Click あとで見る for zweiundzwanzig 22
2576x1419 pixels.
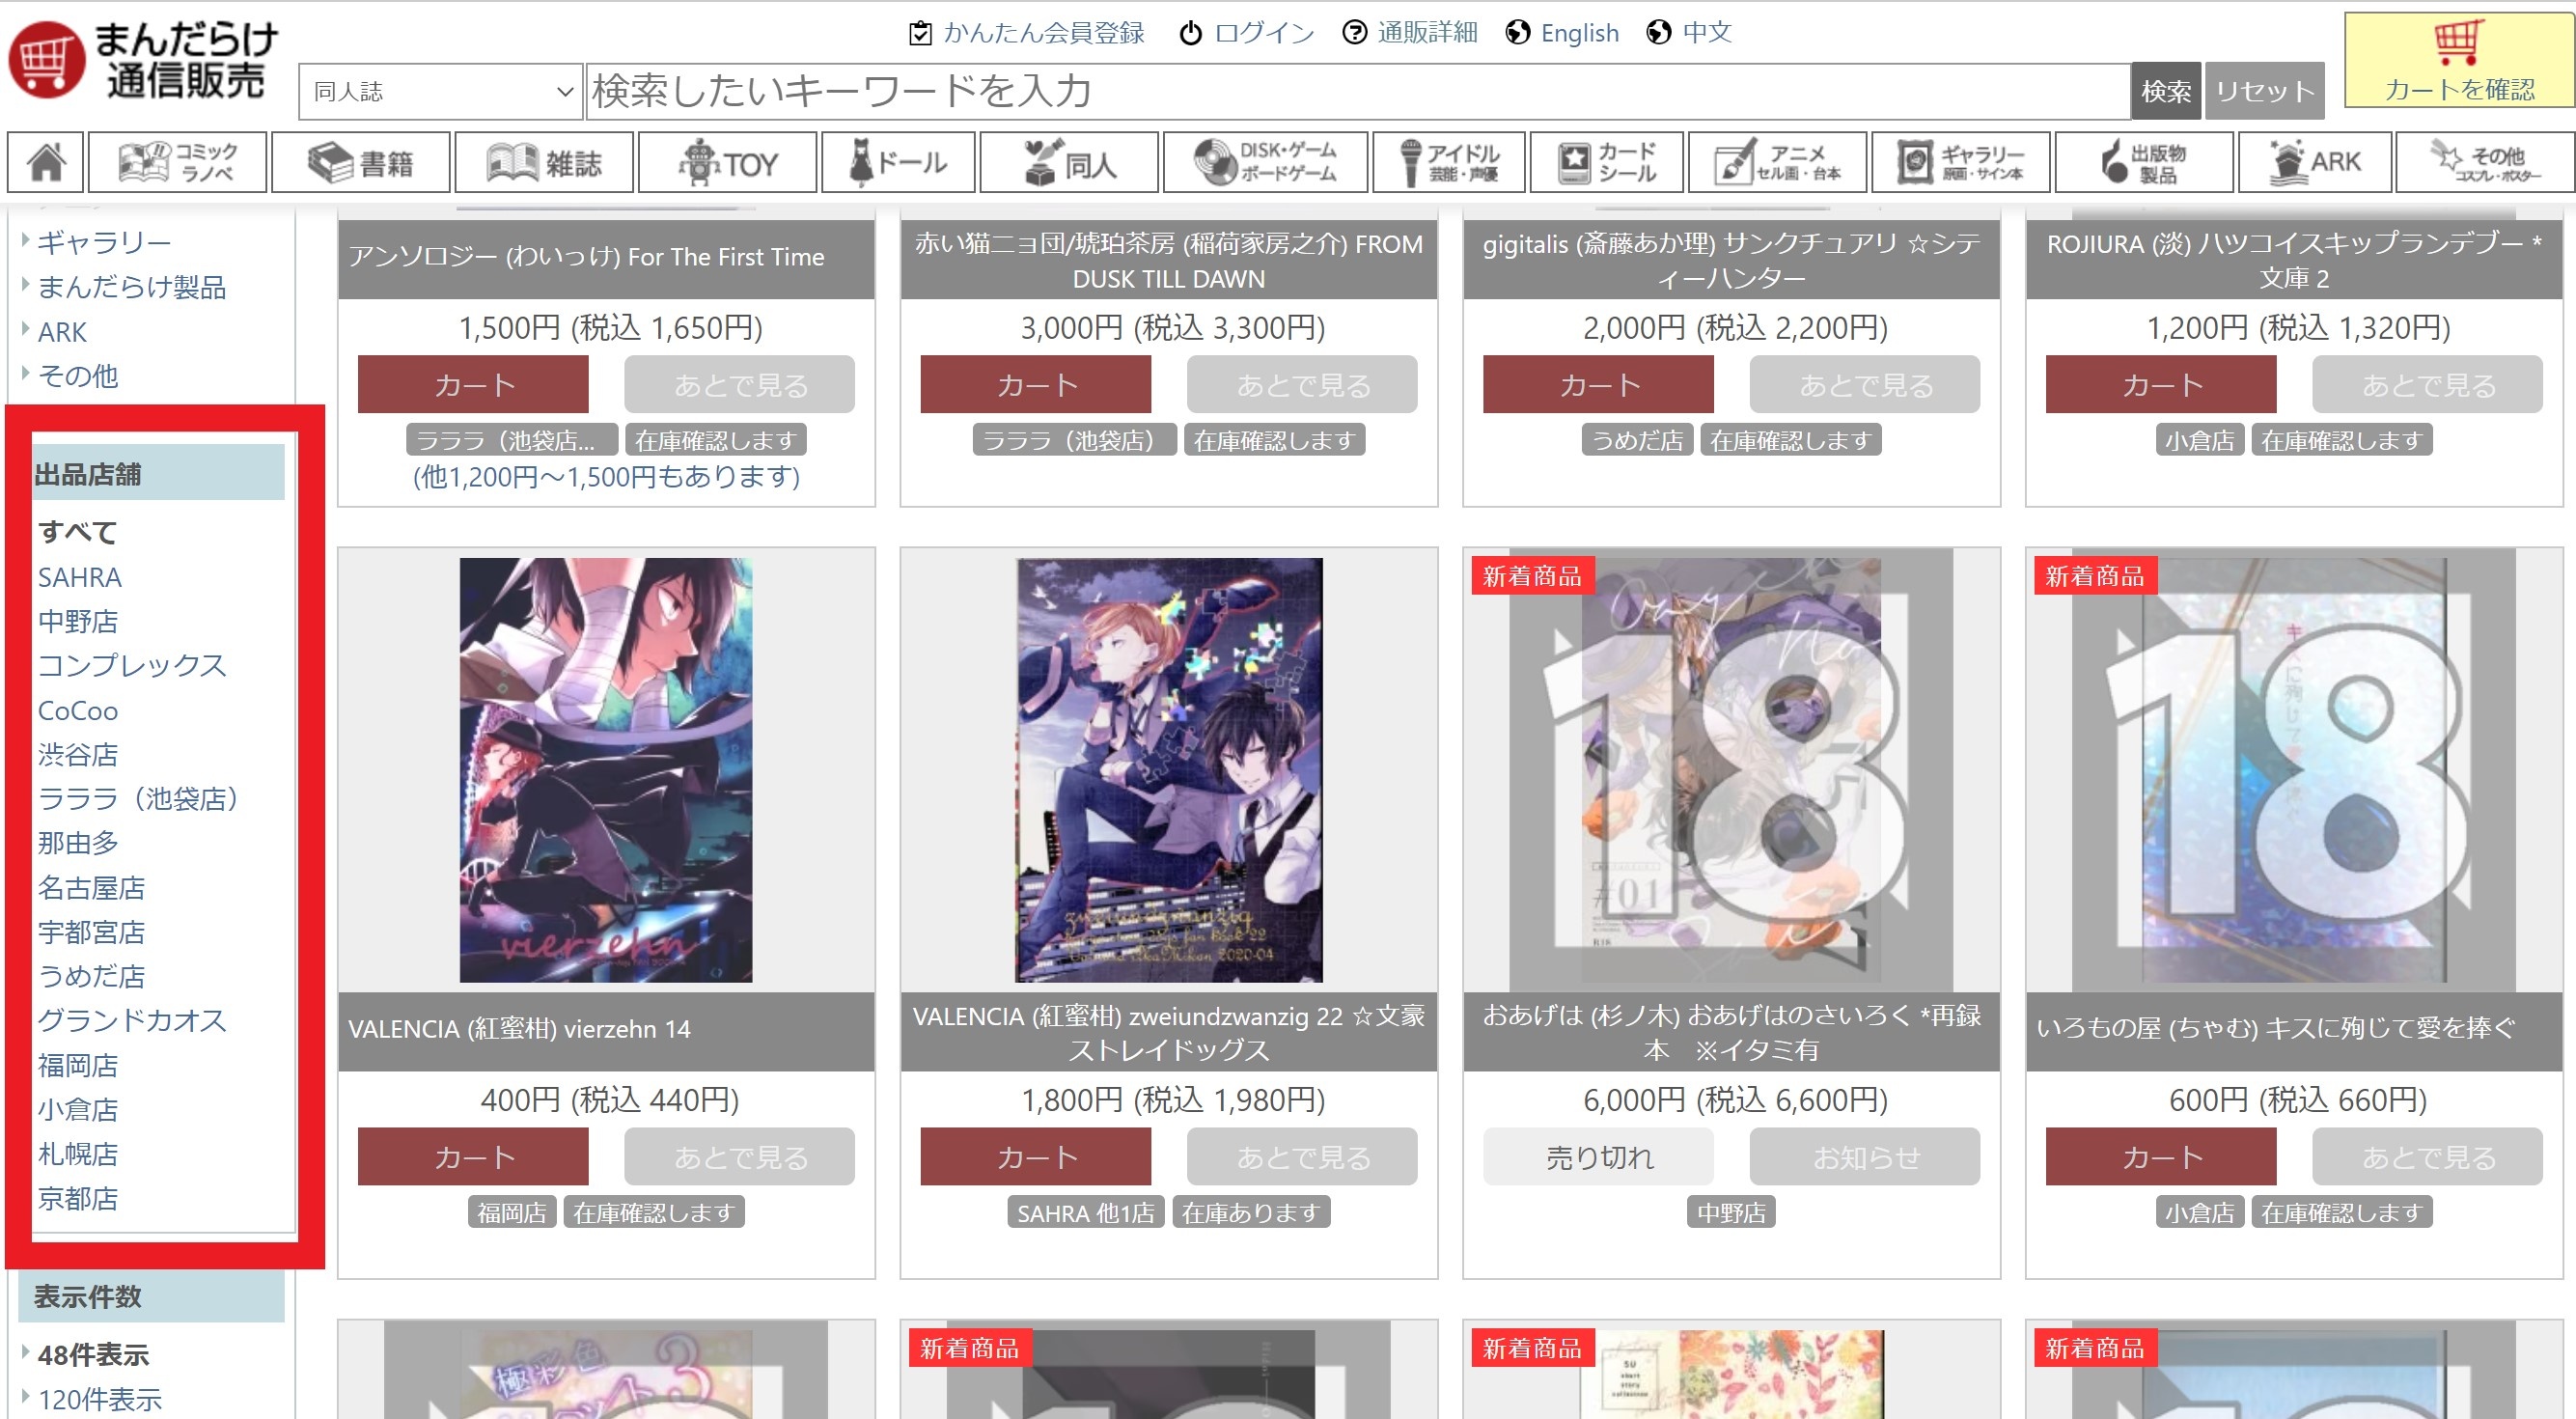[x=1302, y=1156]
